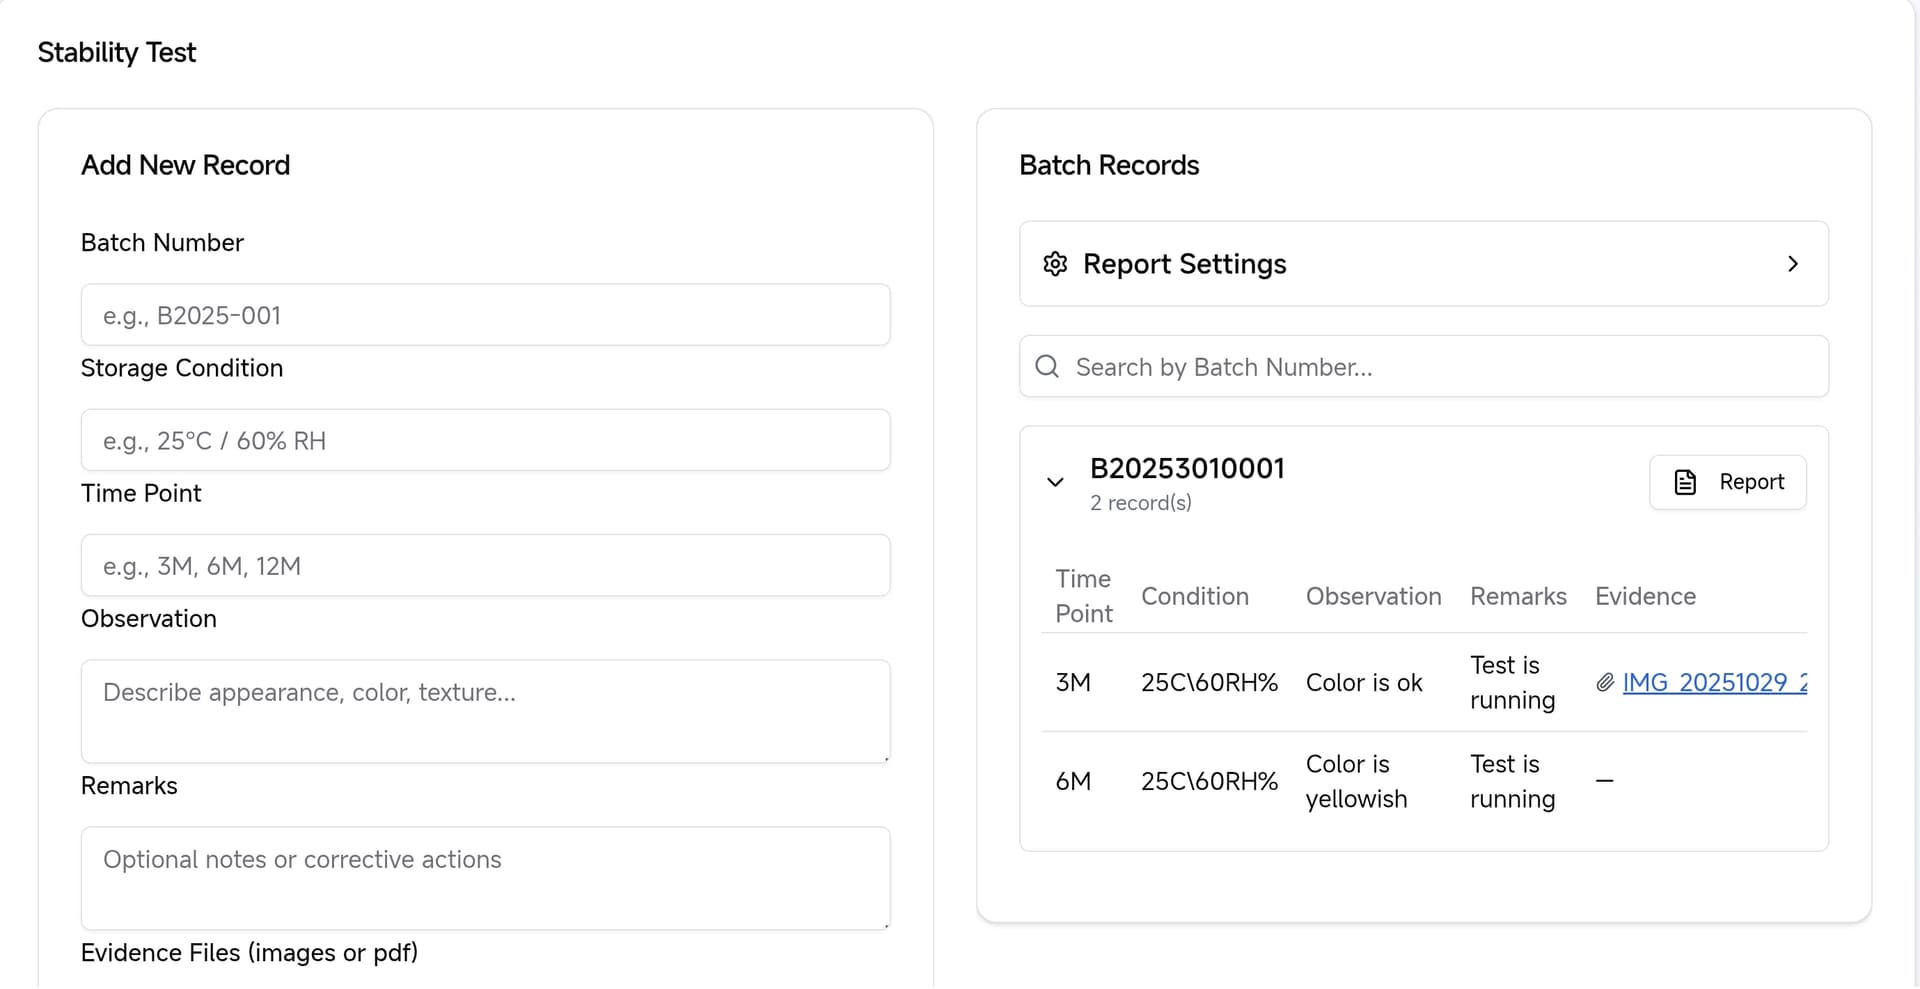Screen dimensions: 1920x989
Task: Expand Report Settings with the right chevron
Action: pyautogui.click(x=1793, y=264)
